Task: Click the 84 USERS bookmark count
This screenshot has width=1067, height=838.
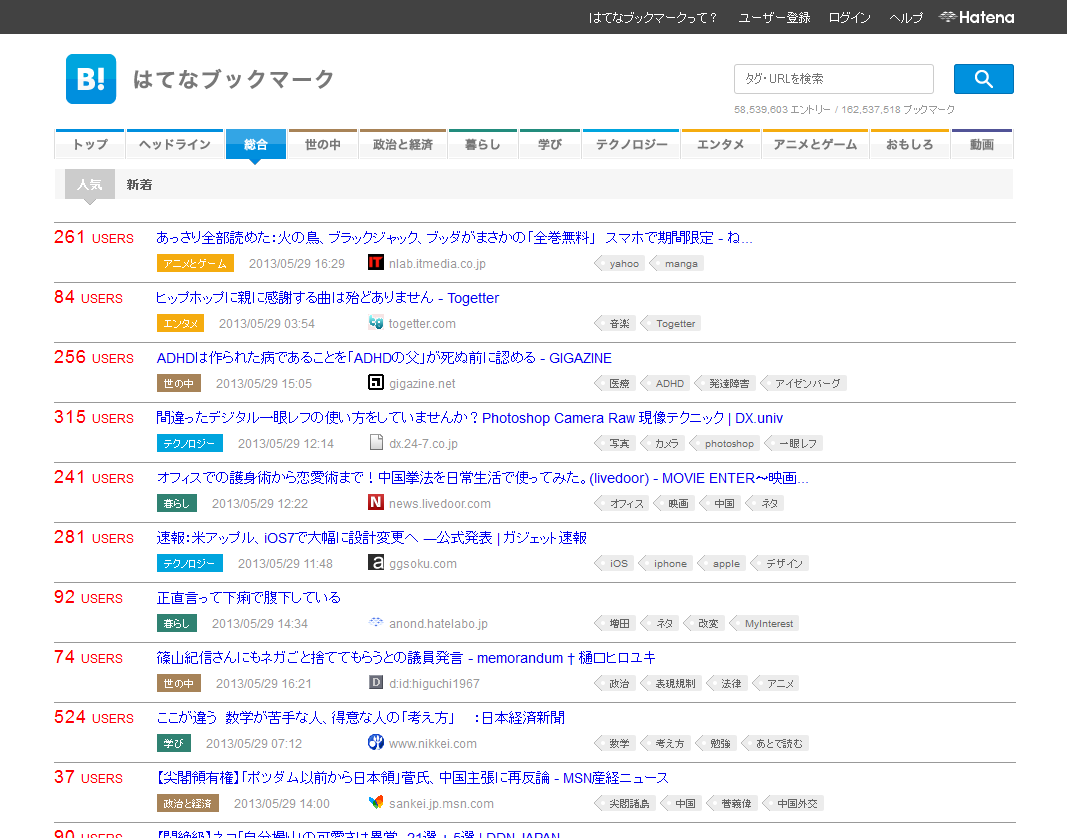Action: tap(88, 297)
